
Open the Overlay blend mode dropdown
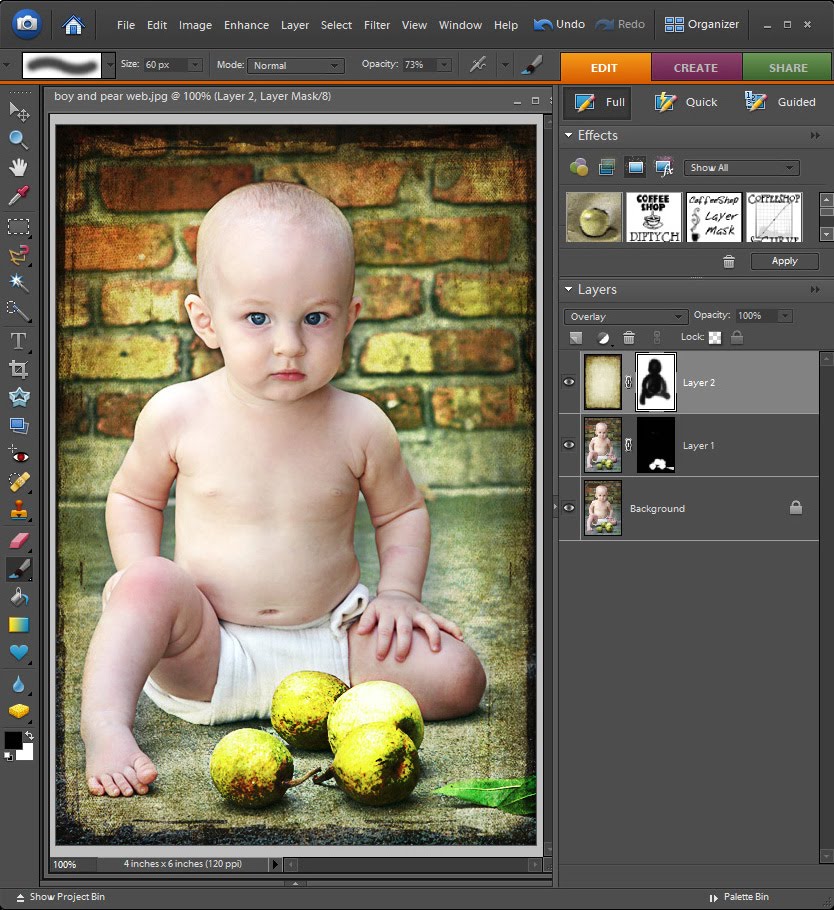(626, 316)
